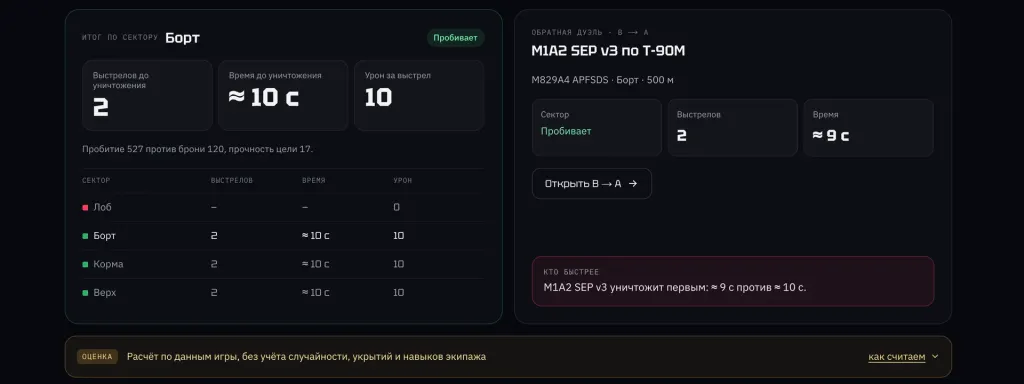Click the «≈ 10 с» time in Корма row
The image size is (1024, 384).
click(x=315, y=264)
